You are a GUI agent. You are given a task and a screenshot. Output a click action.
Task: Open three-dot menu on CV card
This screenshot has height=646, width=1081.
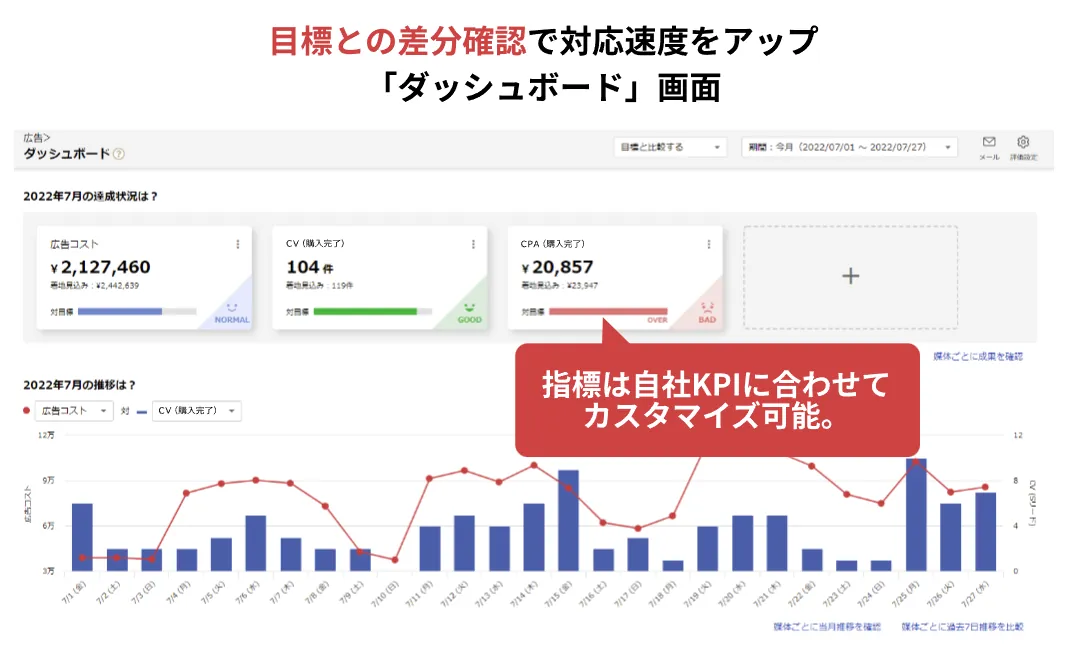(x=473, y=244)
